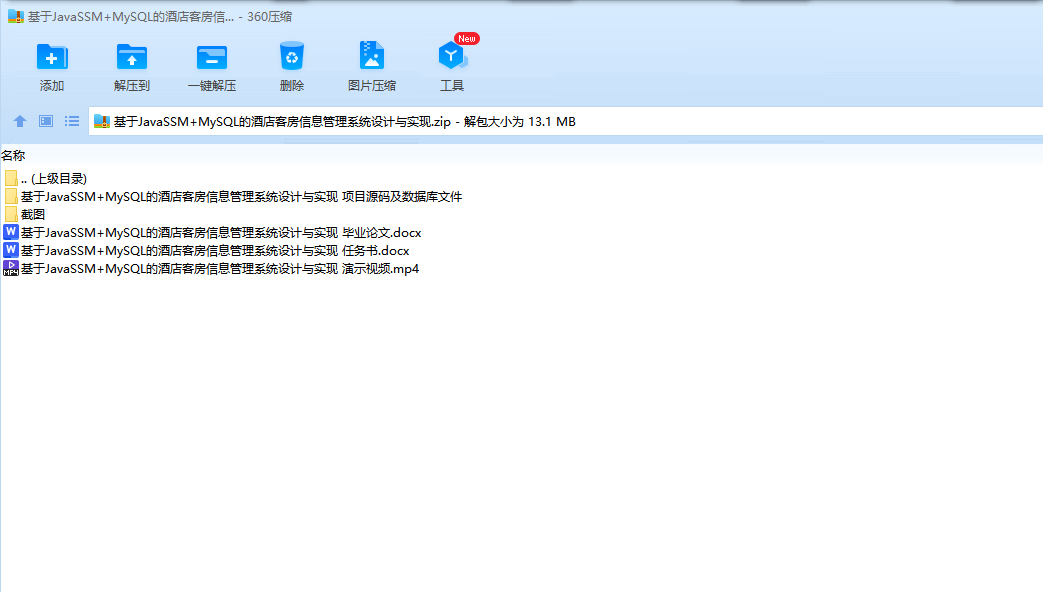Click the 添加 label under the add icon
Image resolution: width=1043 pixels, height=592 pixels.
coord(52,86)
